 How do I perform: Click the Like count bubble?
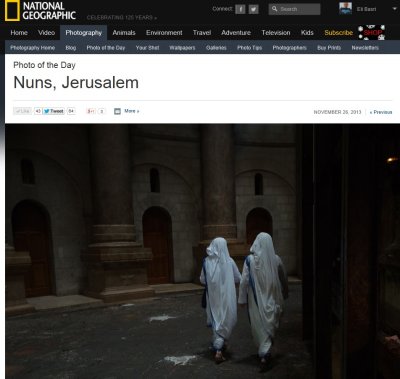38,111
